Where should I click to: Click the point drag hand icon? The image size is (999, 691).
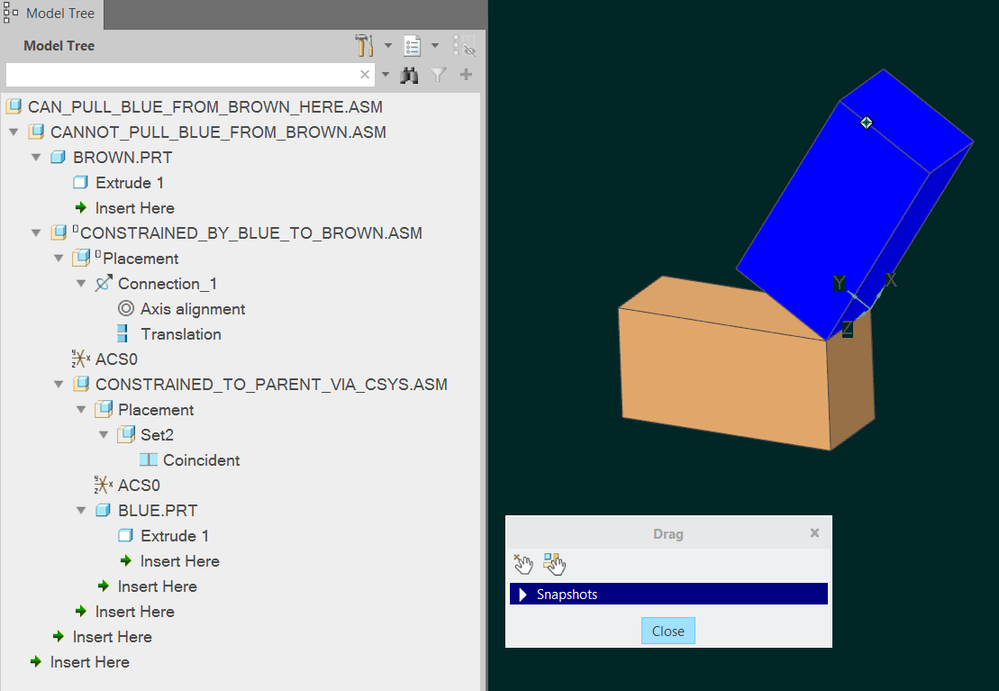coord(523,564)
